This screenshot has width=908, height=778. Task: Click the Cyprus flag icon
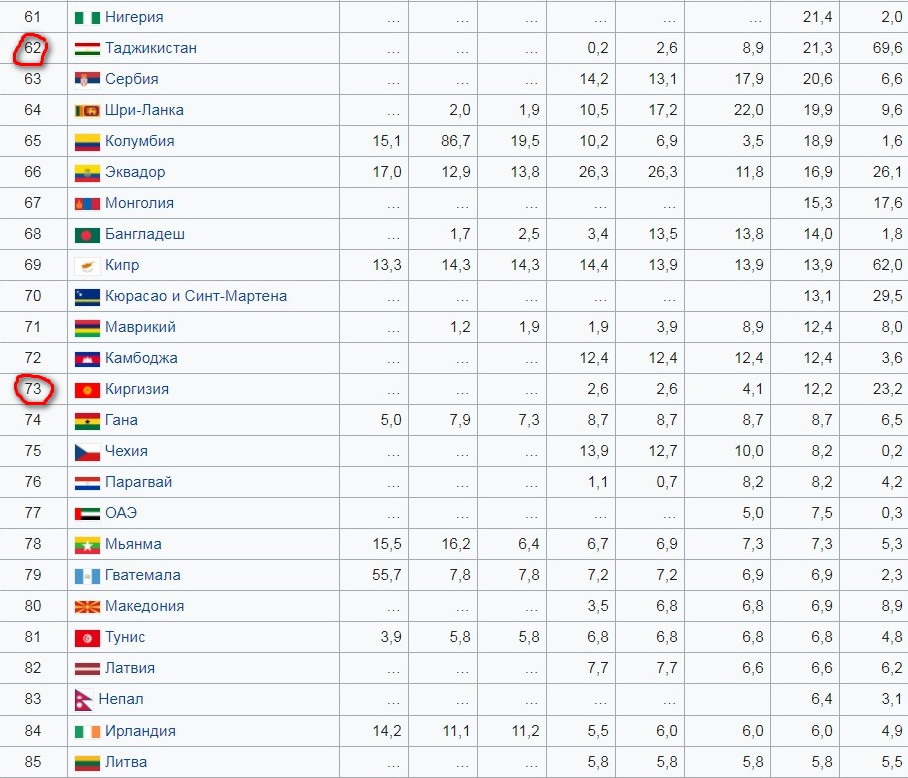[87, 265]
